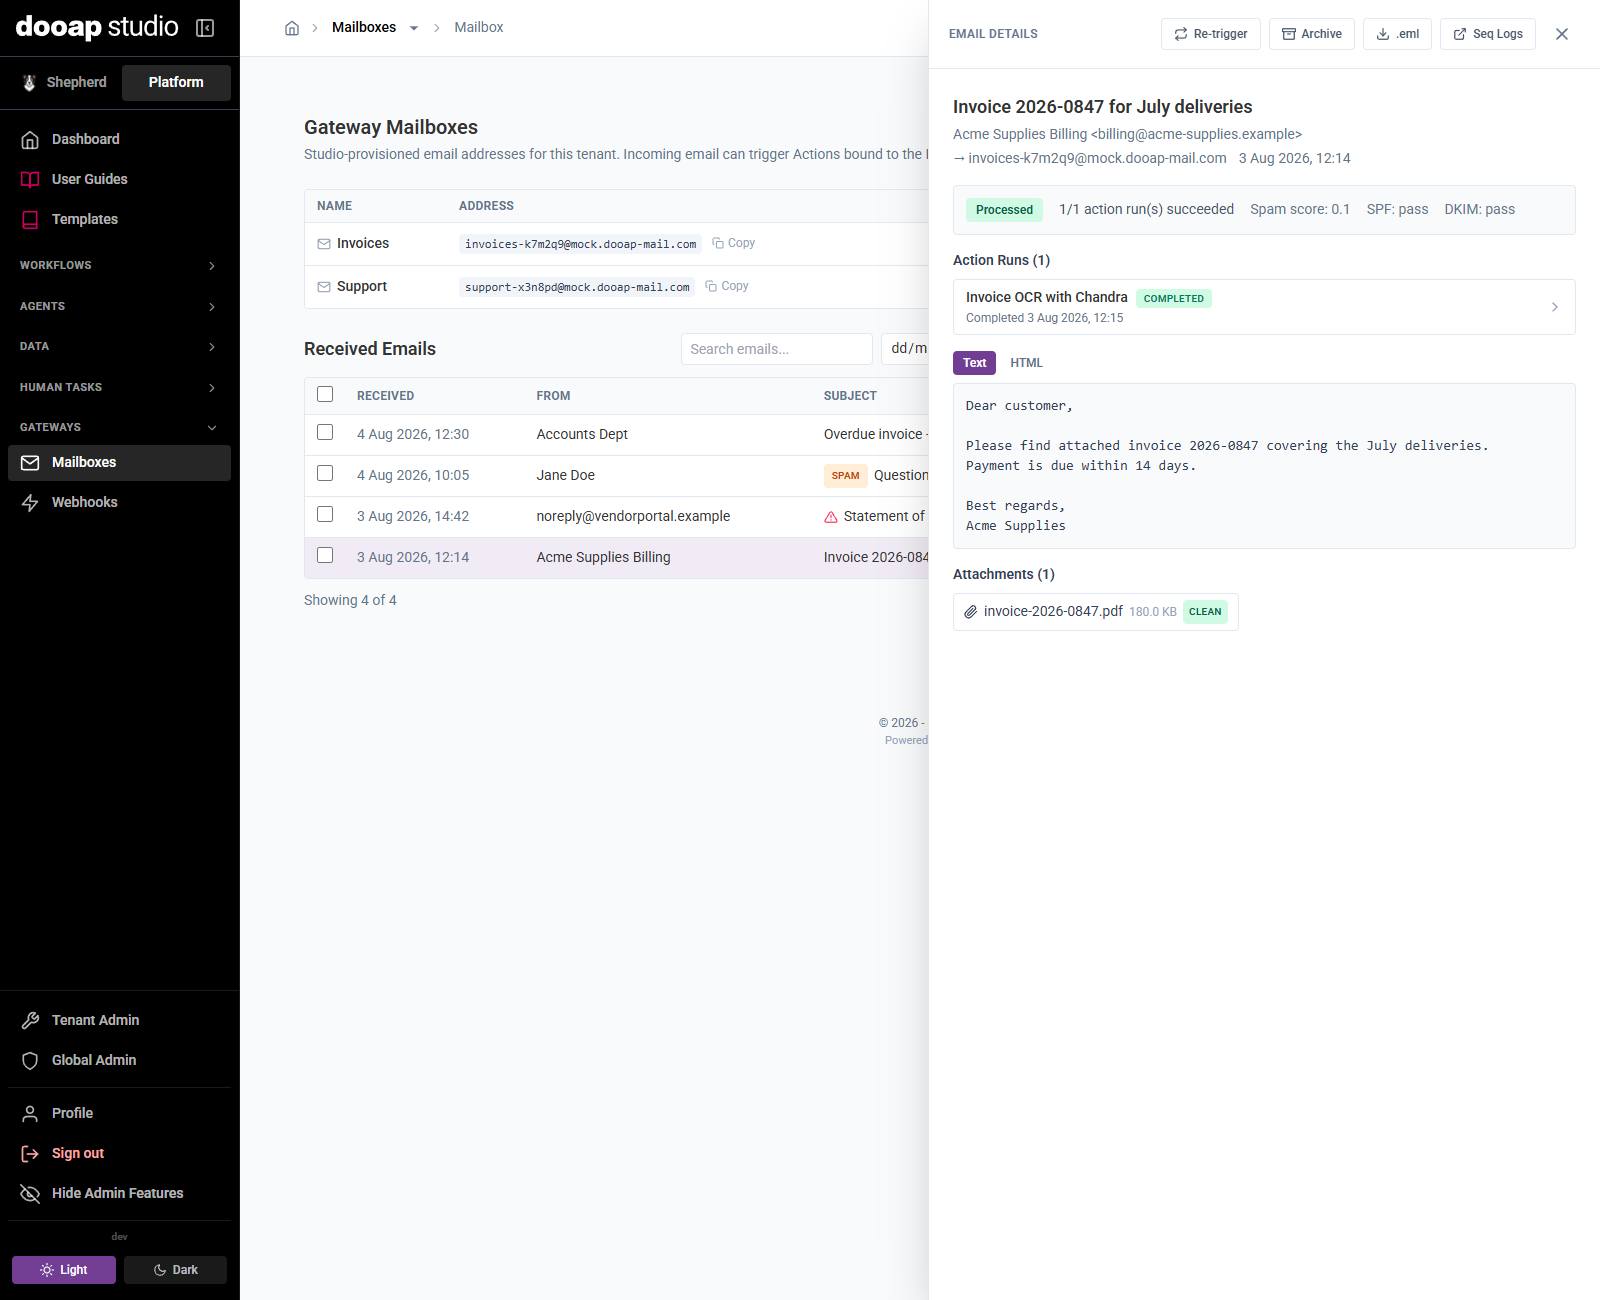Image resolution: width=1600 pixels, height=1300 pixels.
Task: Expand the Data section
Action: click(119, 346)
